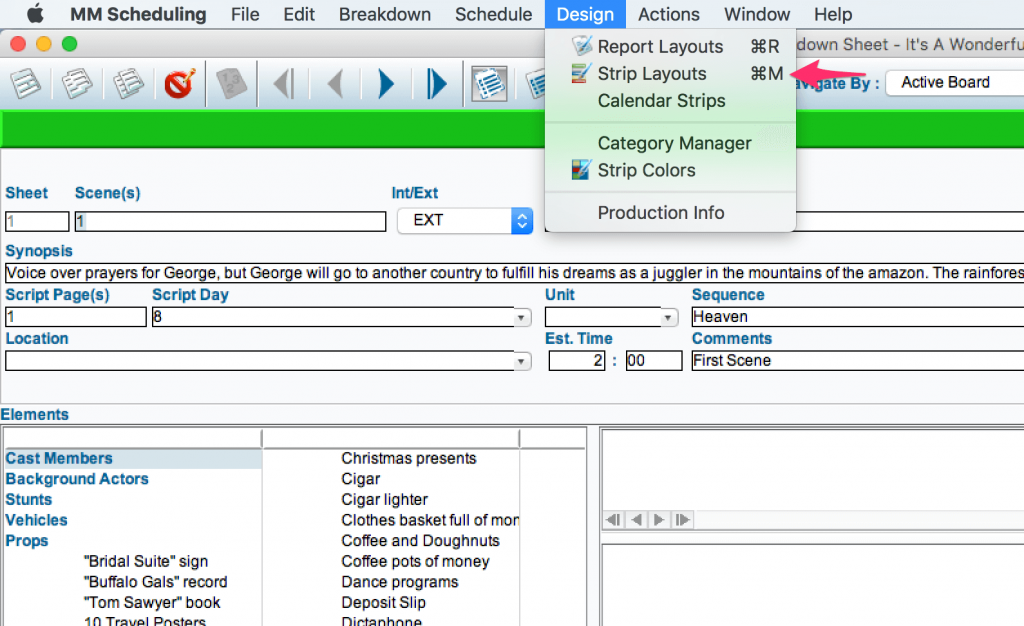The height and width of the screenshot is (626, 1024).
Task: Click the red delete sheet icon
Action: pos(180,84)
